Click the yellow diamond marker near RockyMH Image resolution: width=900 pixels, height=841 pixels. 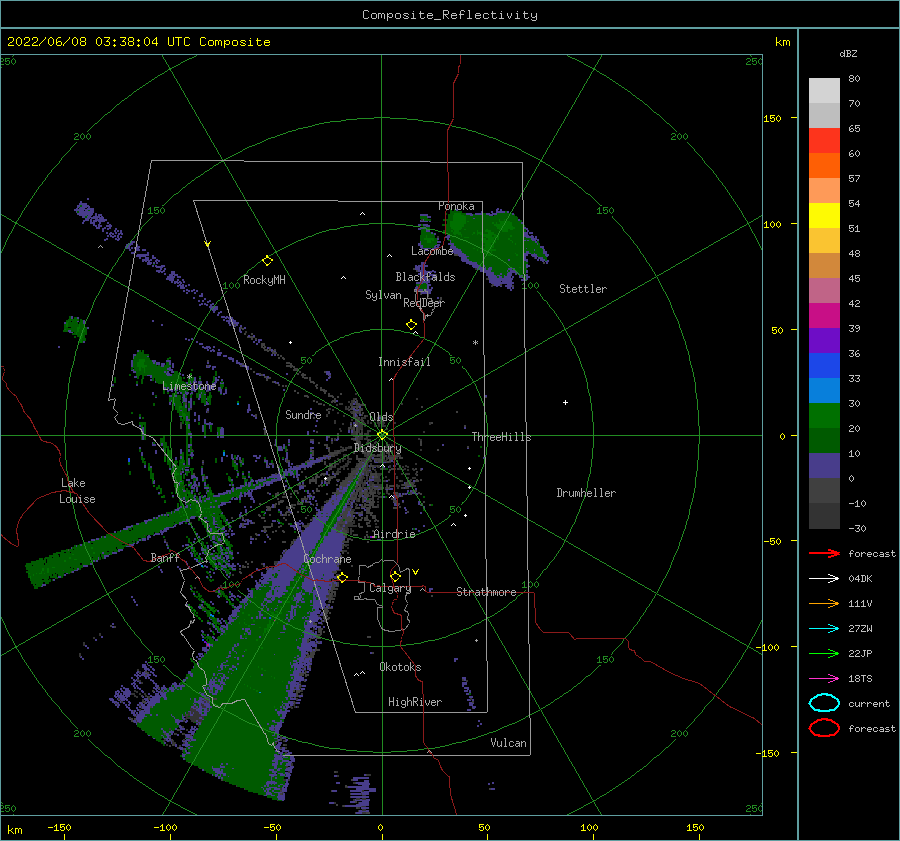click(267, 261)
